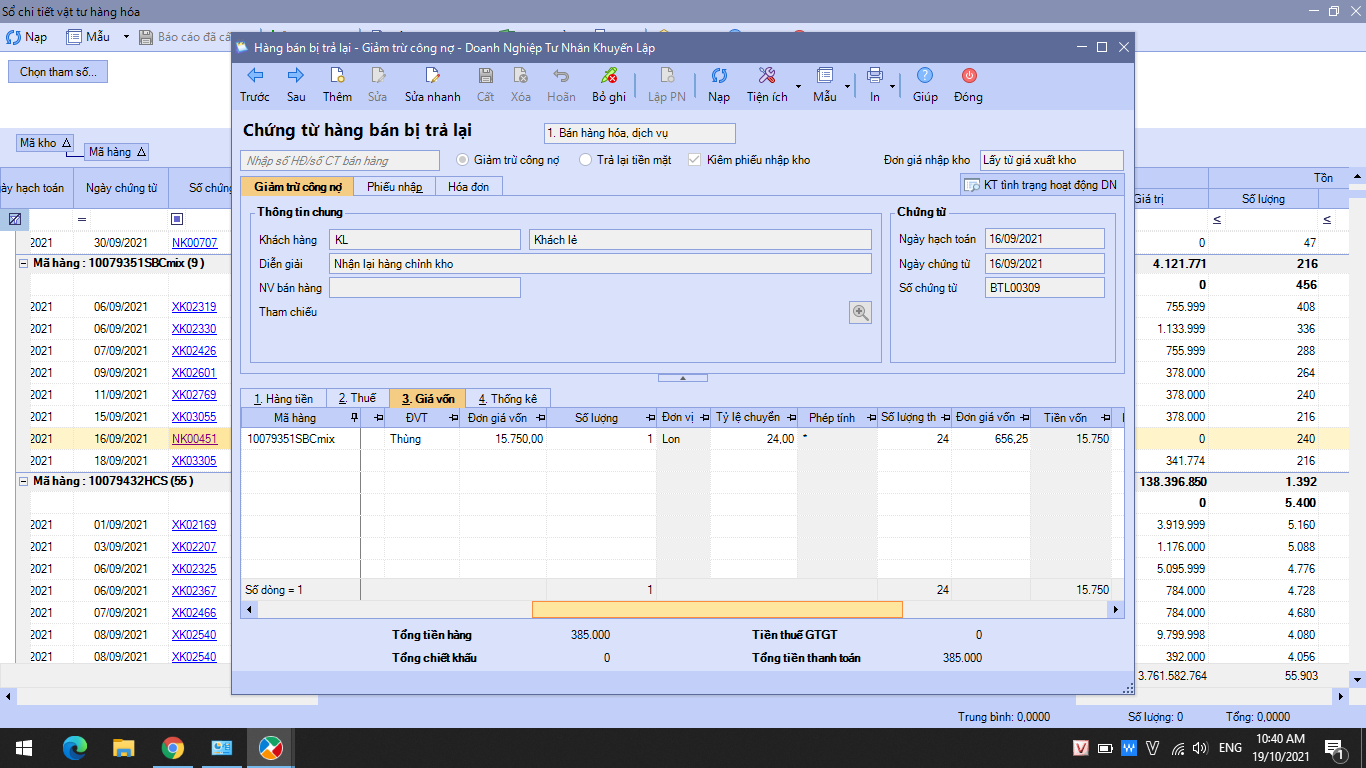Click Sửa nhanh quick edit icon
Viewport: 1366px width, 768px height.
click(432, 76)
